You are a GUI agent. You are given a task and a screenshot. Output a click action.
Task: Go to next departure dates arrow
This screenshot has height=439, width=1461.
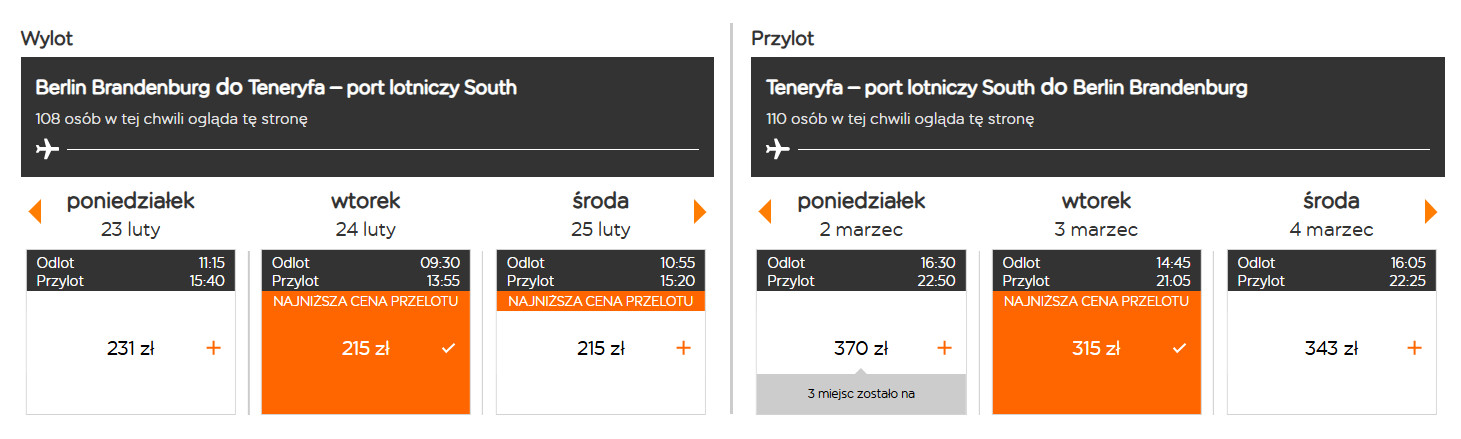[x=699, y=212]
